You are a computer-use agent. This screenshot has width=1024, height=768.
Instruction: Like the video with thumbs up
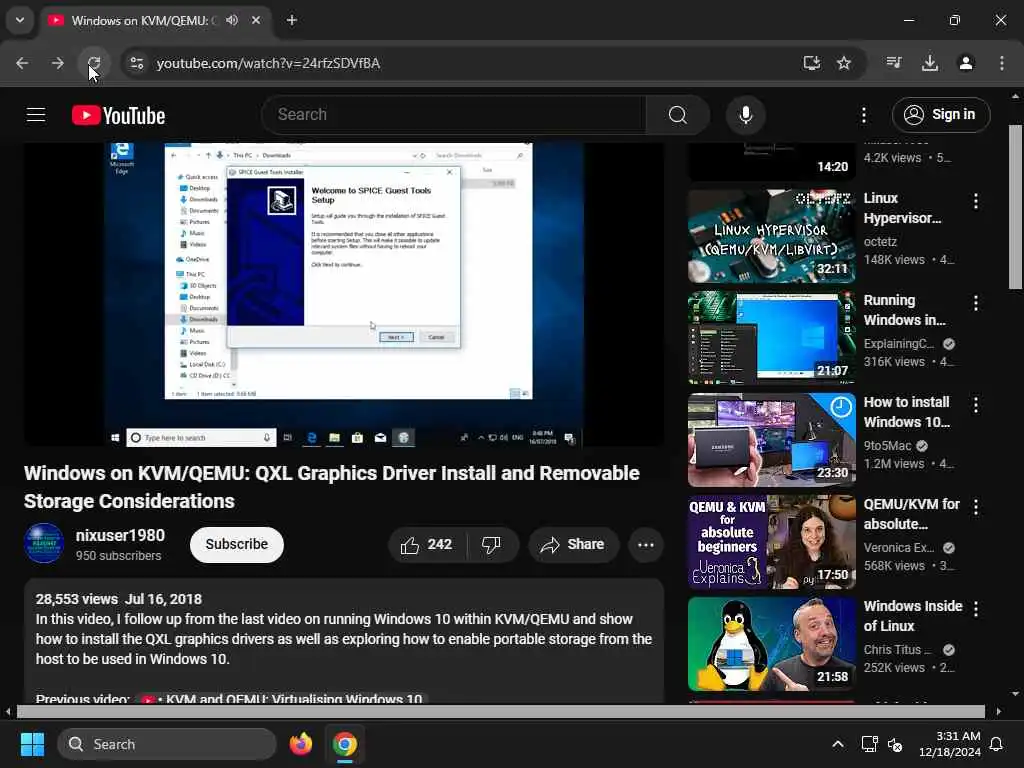426,545
